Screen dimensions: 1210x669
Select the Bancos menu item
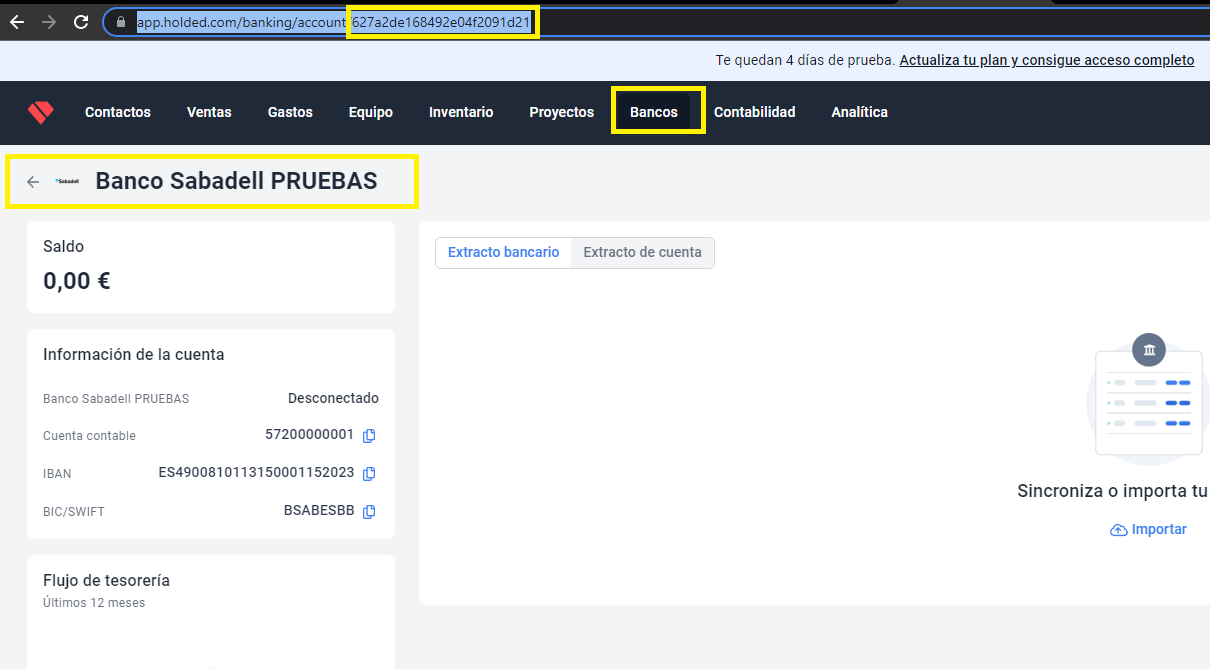click(654, 112)
